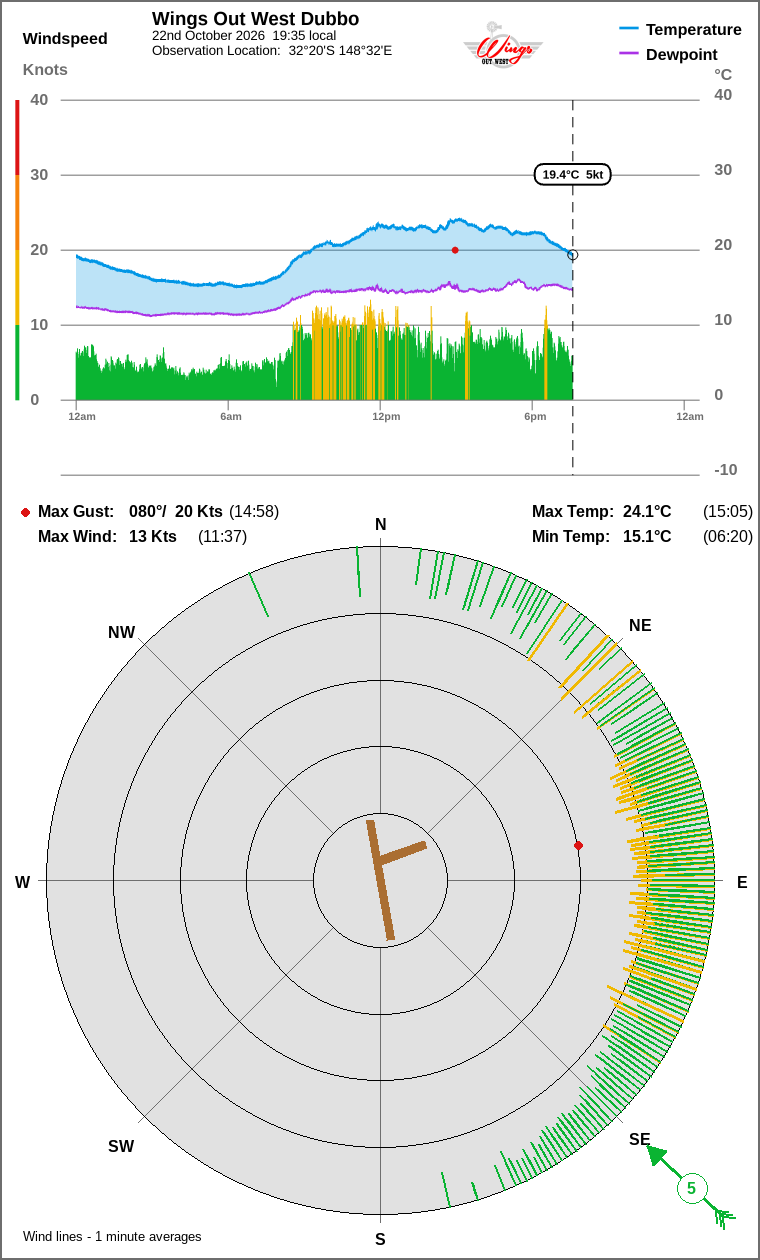Screen dimensions: 760x1260
Task: Click the Observation Location coordinates
Action: click(340, 50)
